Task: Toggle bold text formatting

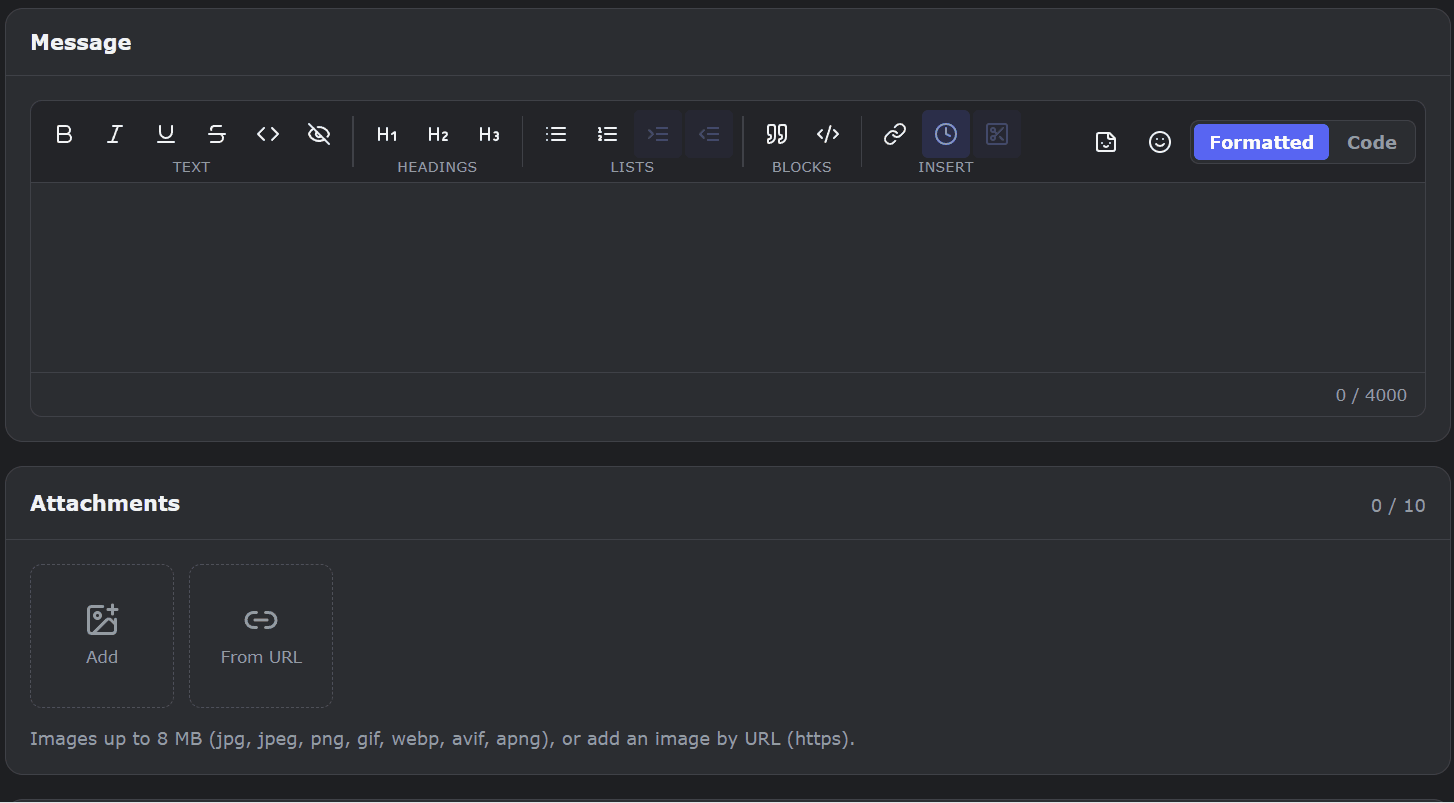Action: click(x=64, y=134)
